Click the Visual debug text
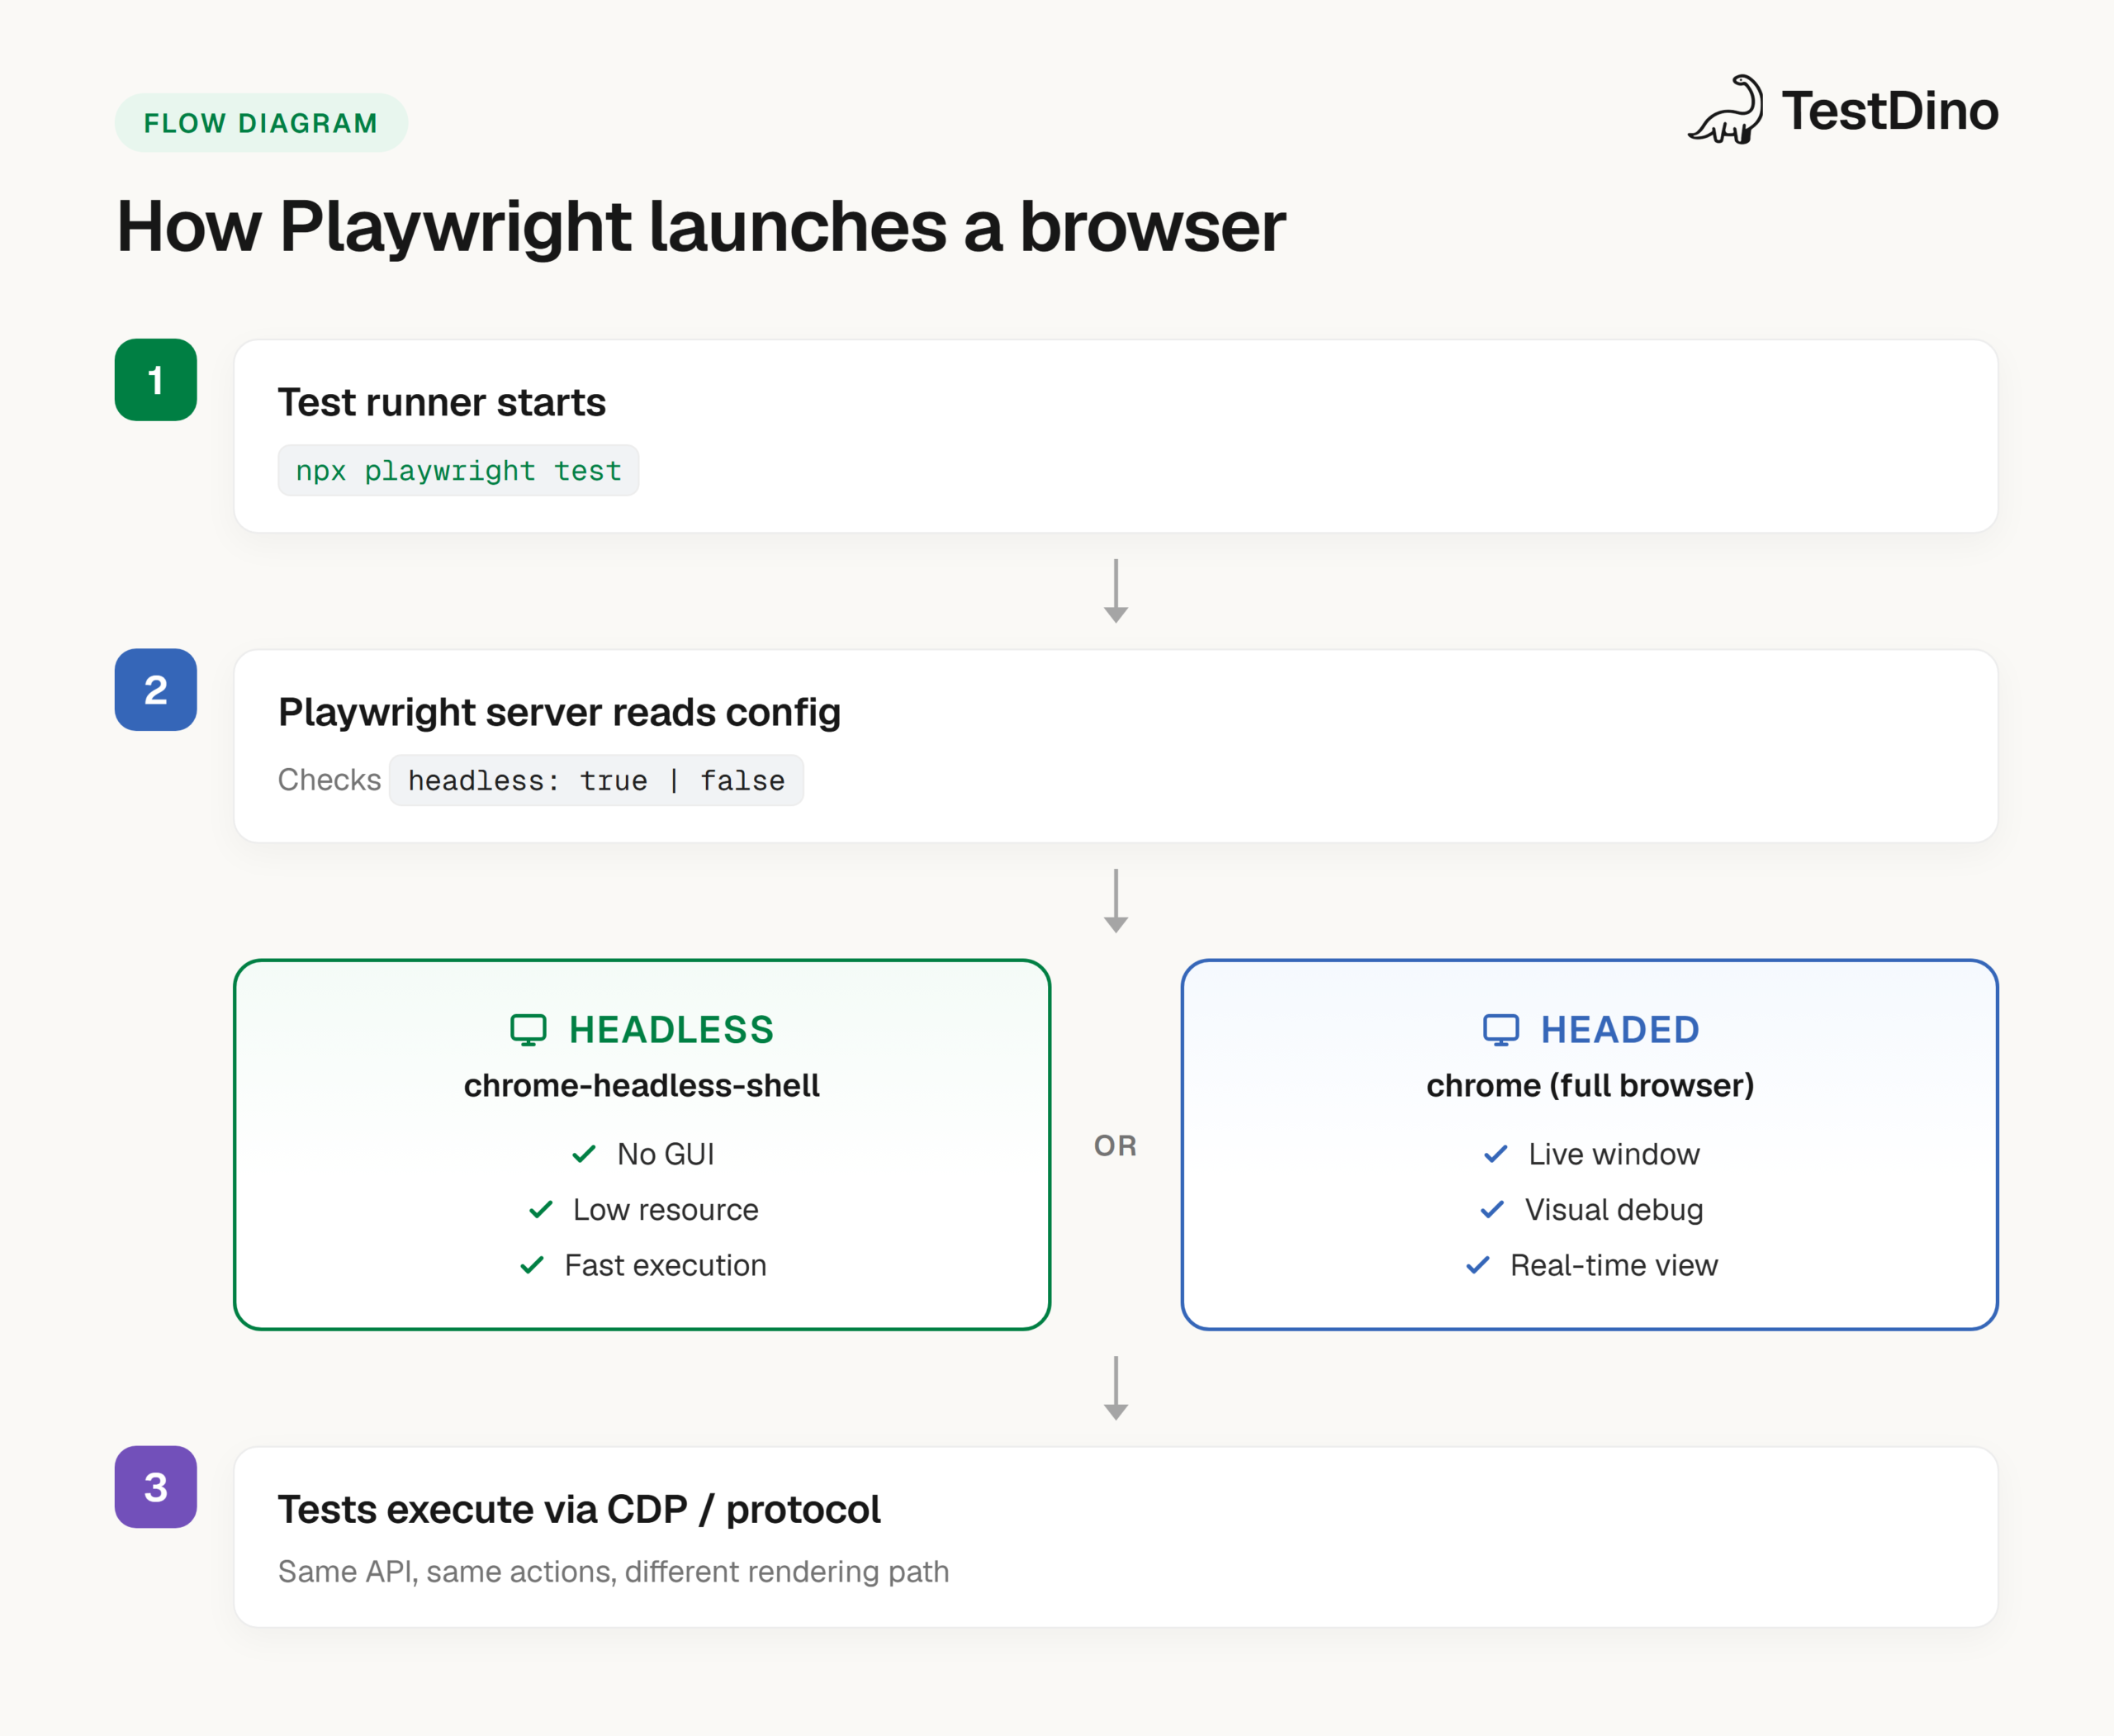2114x1736 pixels. (x=1613, y=1210)
